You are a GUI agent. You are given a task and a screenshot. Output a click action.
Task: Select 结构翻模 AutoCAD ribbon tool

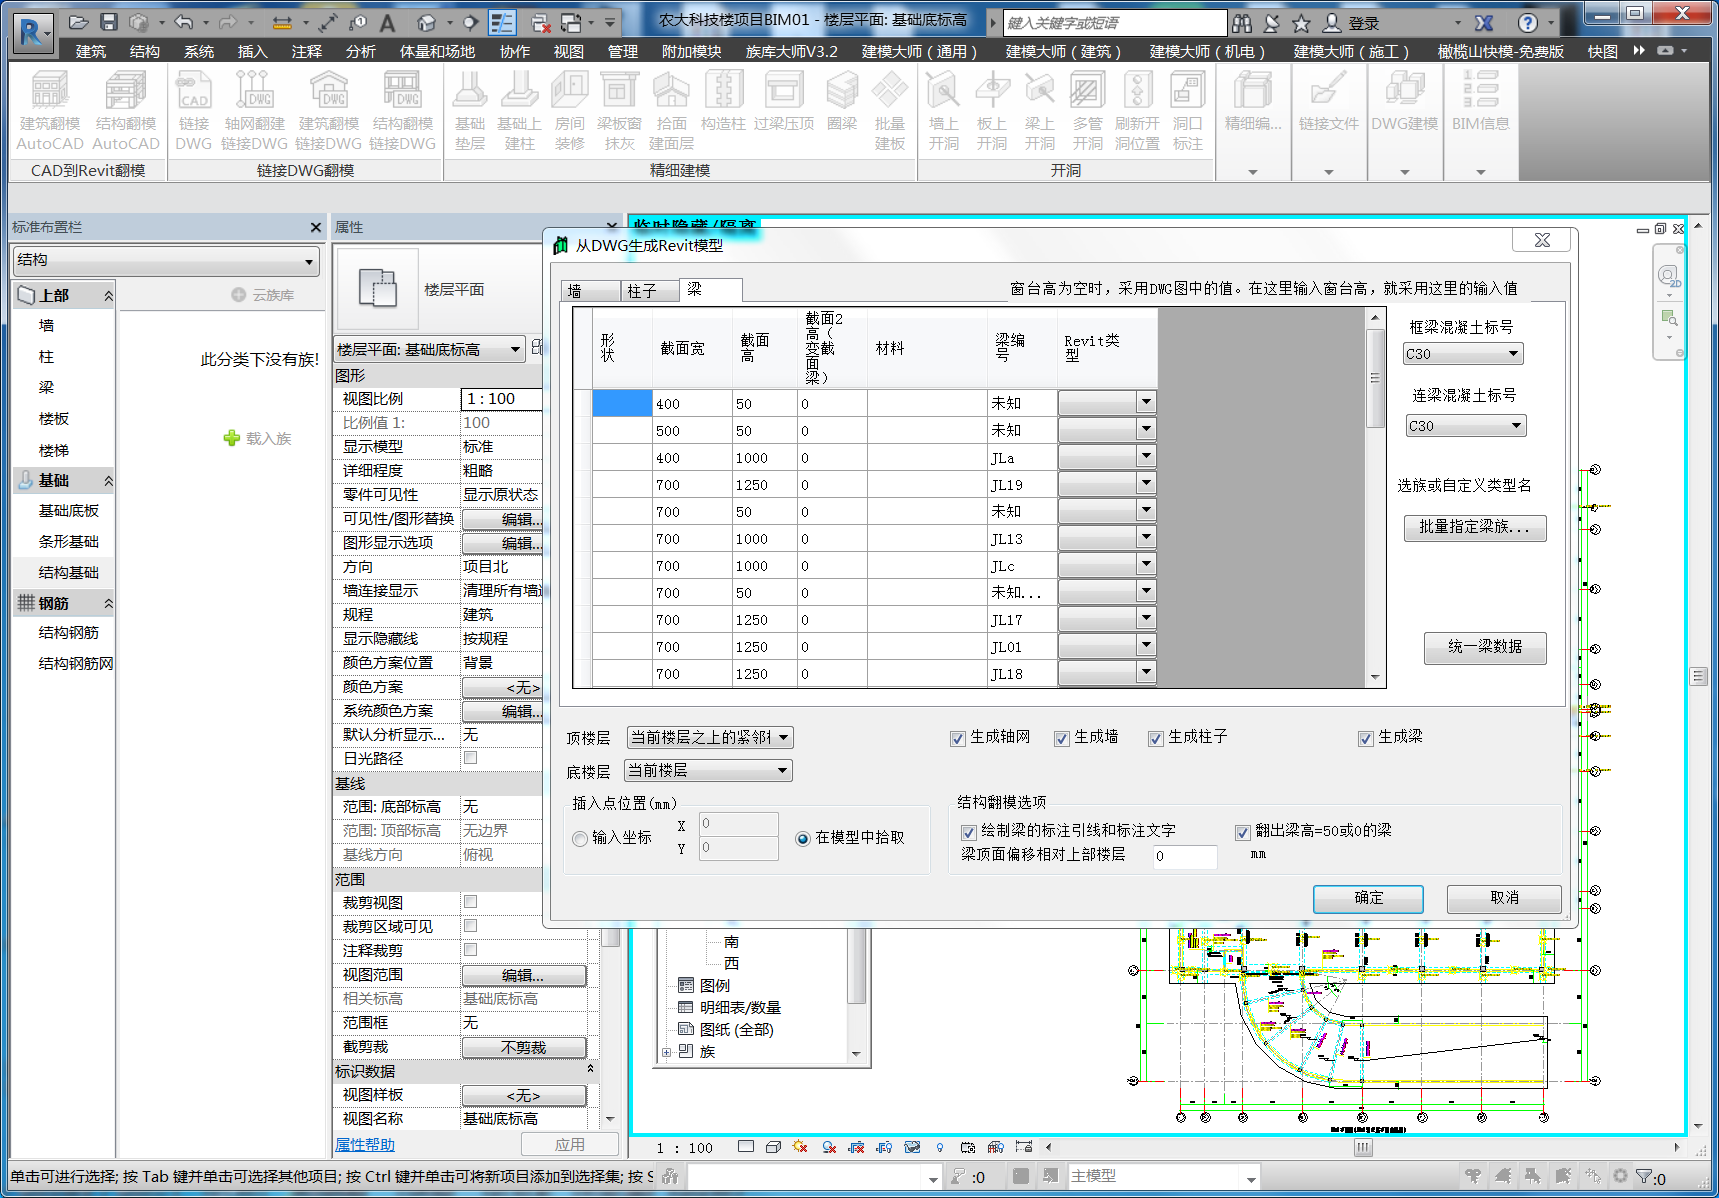click(x=126, y=111)
